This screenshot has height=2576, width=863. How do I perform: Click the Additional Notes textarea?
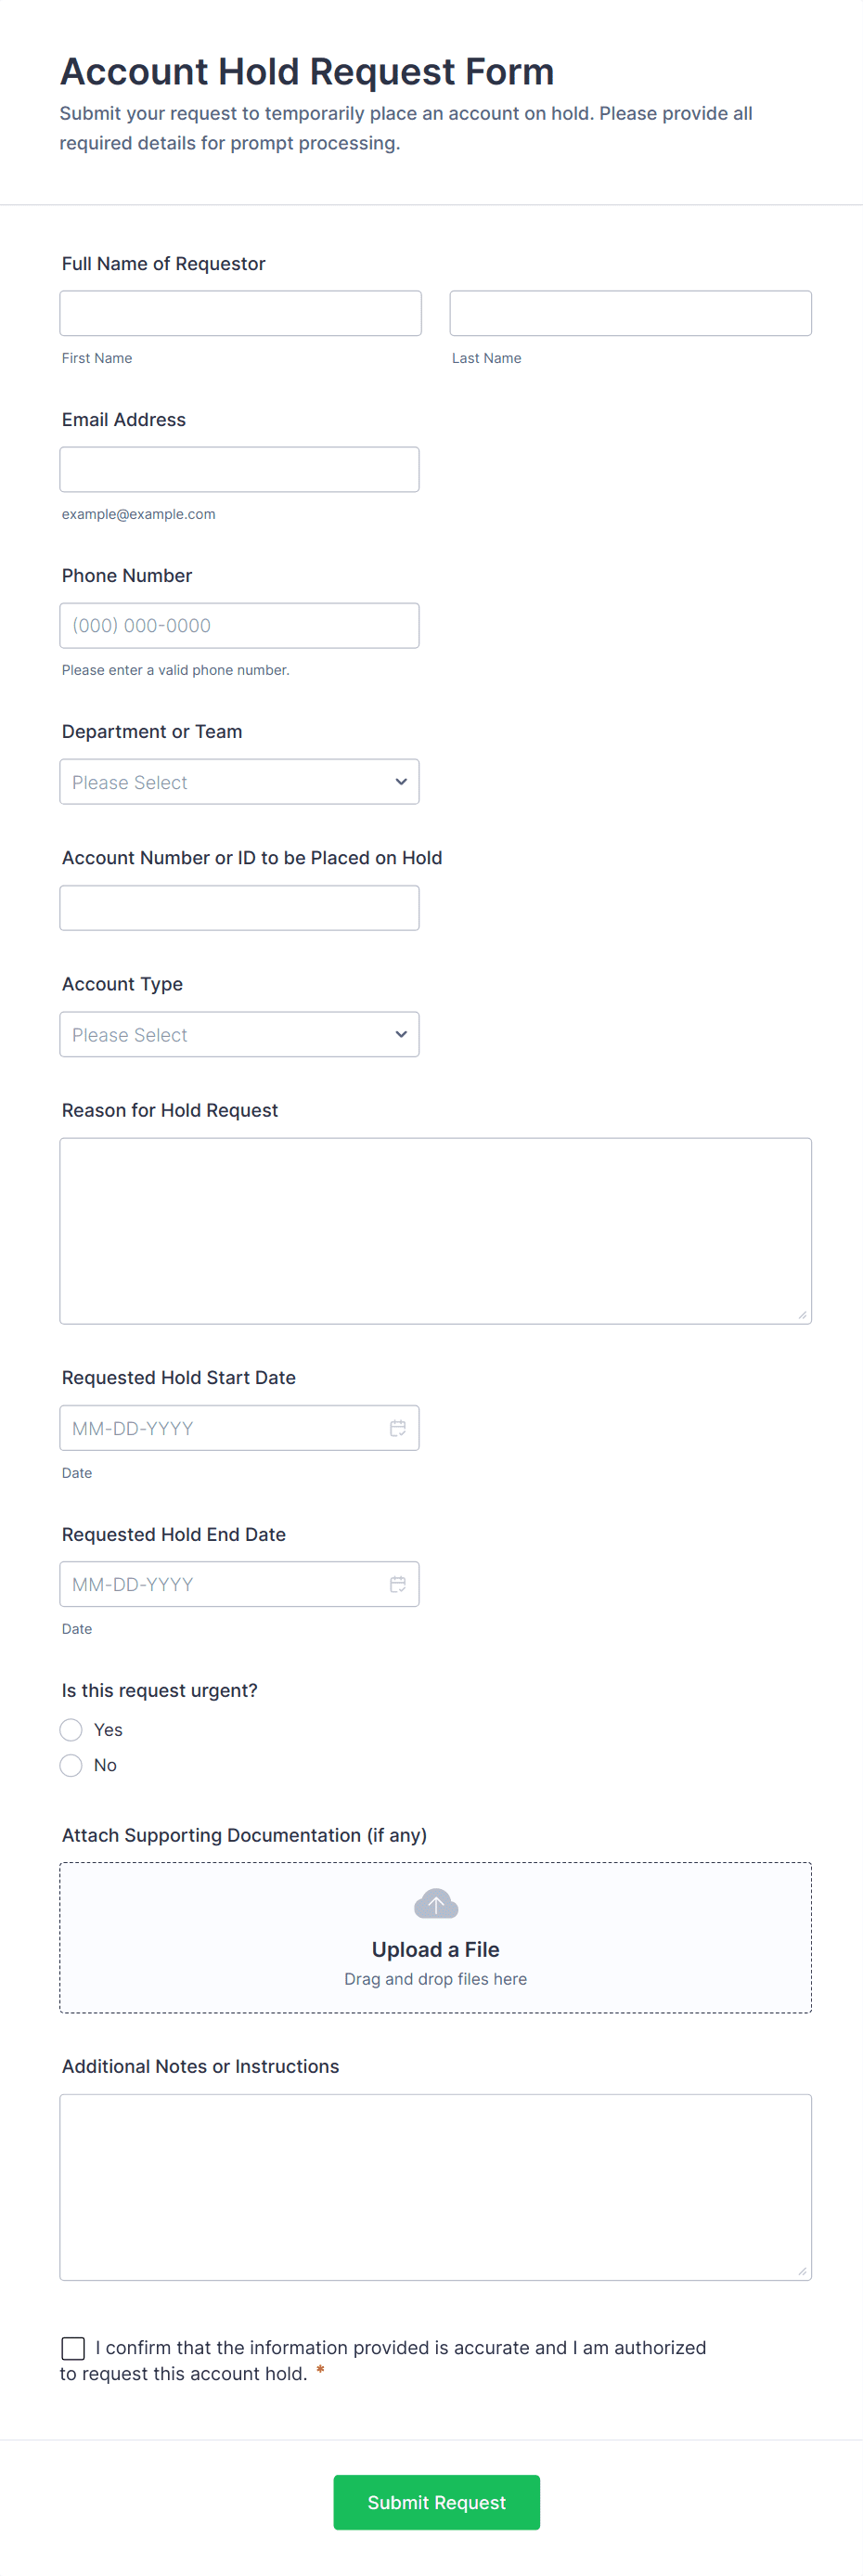(435, 2187)
